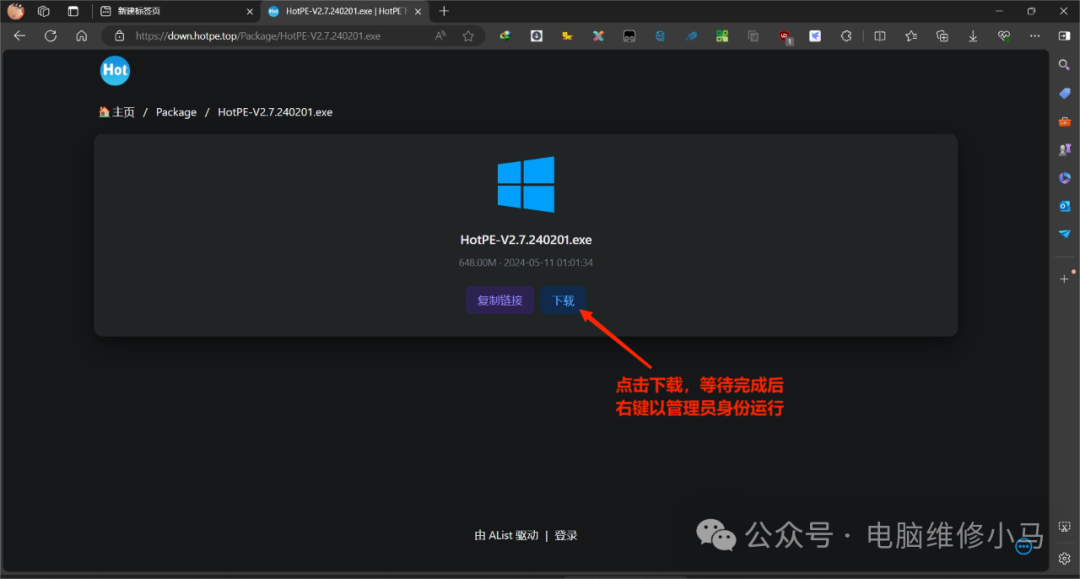Click the 复制链接 copy link button
Image resolution: width=1080 pixels, height=579 pixels.
pos(499,300)
